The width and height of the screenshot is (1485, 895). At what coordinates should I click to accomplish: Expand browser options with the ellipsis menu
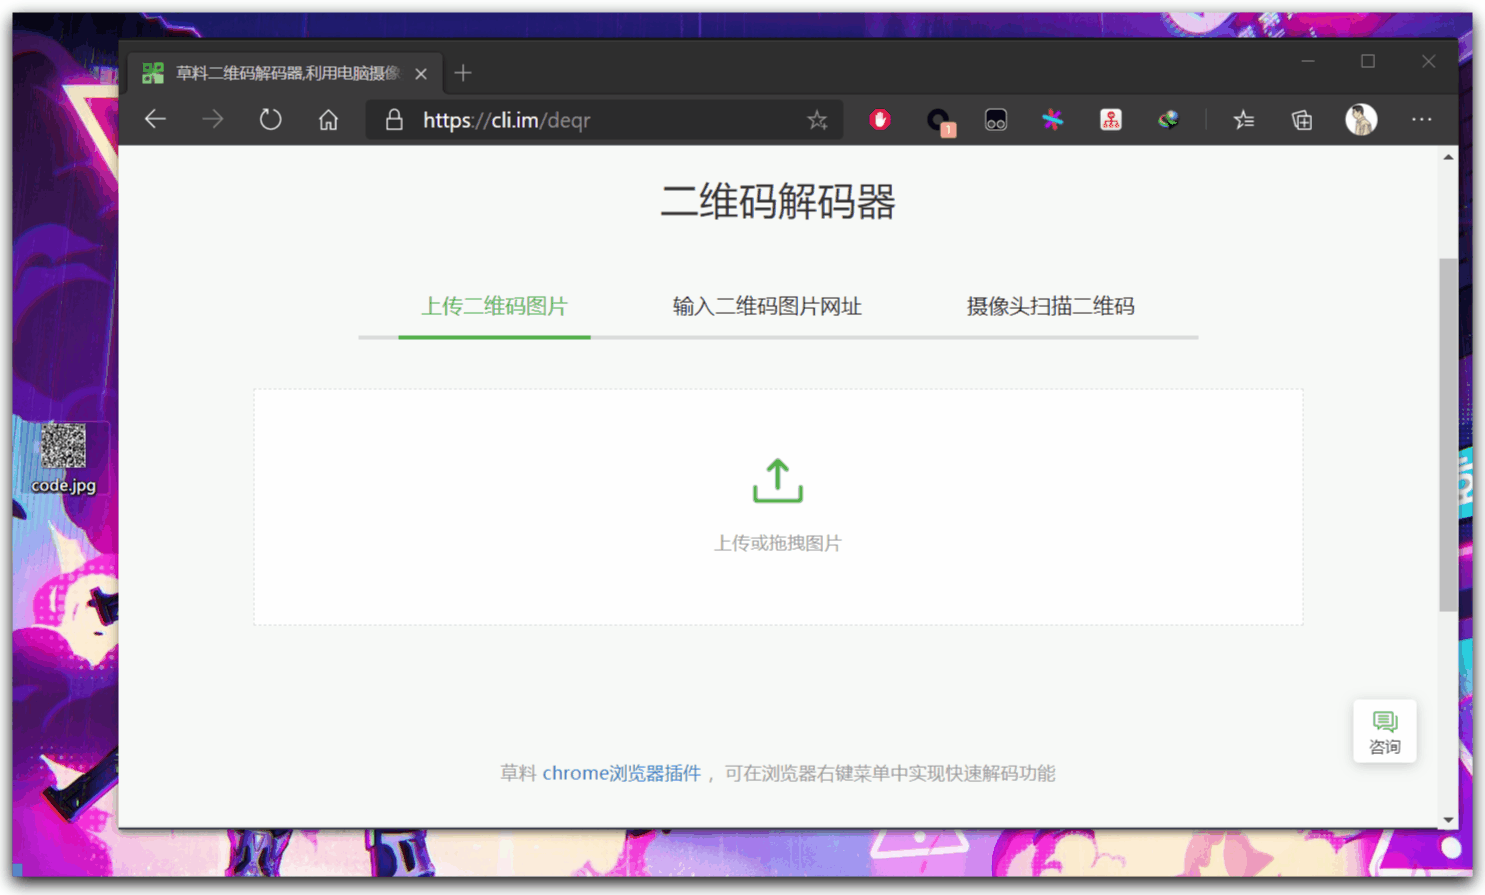click(1421, 119)
